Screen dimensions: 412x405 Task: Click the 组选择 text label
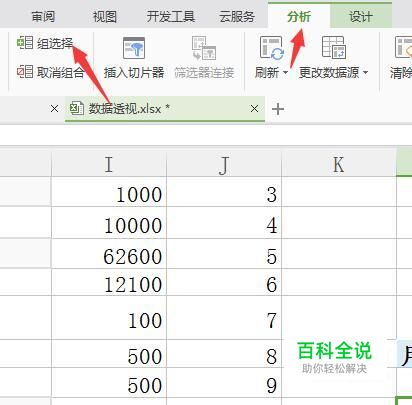[55, 43]
